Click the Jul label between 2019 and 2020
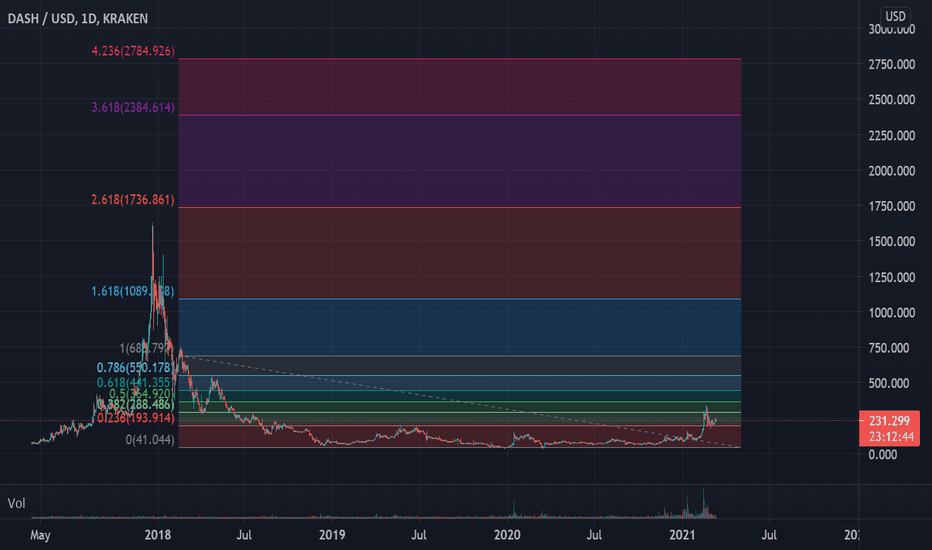Screen dimensions: 932x550 click(418, 535)
